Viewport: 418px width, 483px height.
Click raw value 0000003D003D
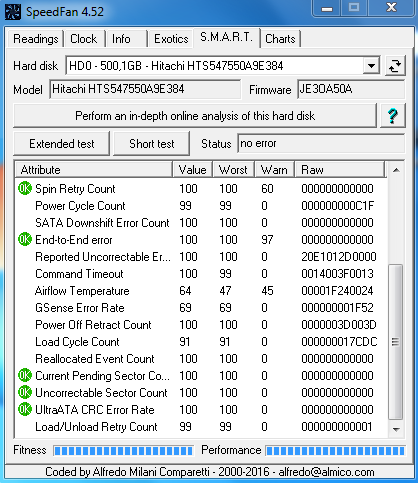(x=339, y=325)
